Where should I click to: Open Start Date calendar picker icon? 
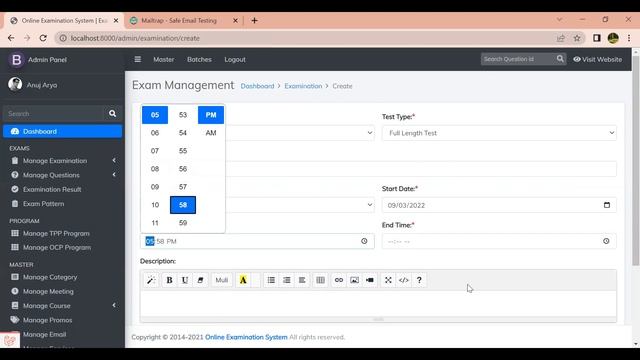(x=607, y=205)
